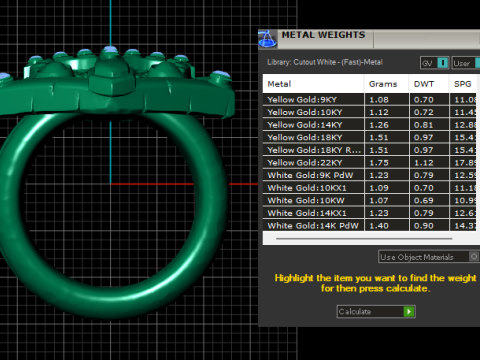Click the 1.08 grams cell for 9KY
This screenshot has height=360, width=480.
[387, 100]
